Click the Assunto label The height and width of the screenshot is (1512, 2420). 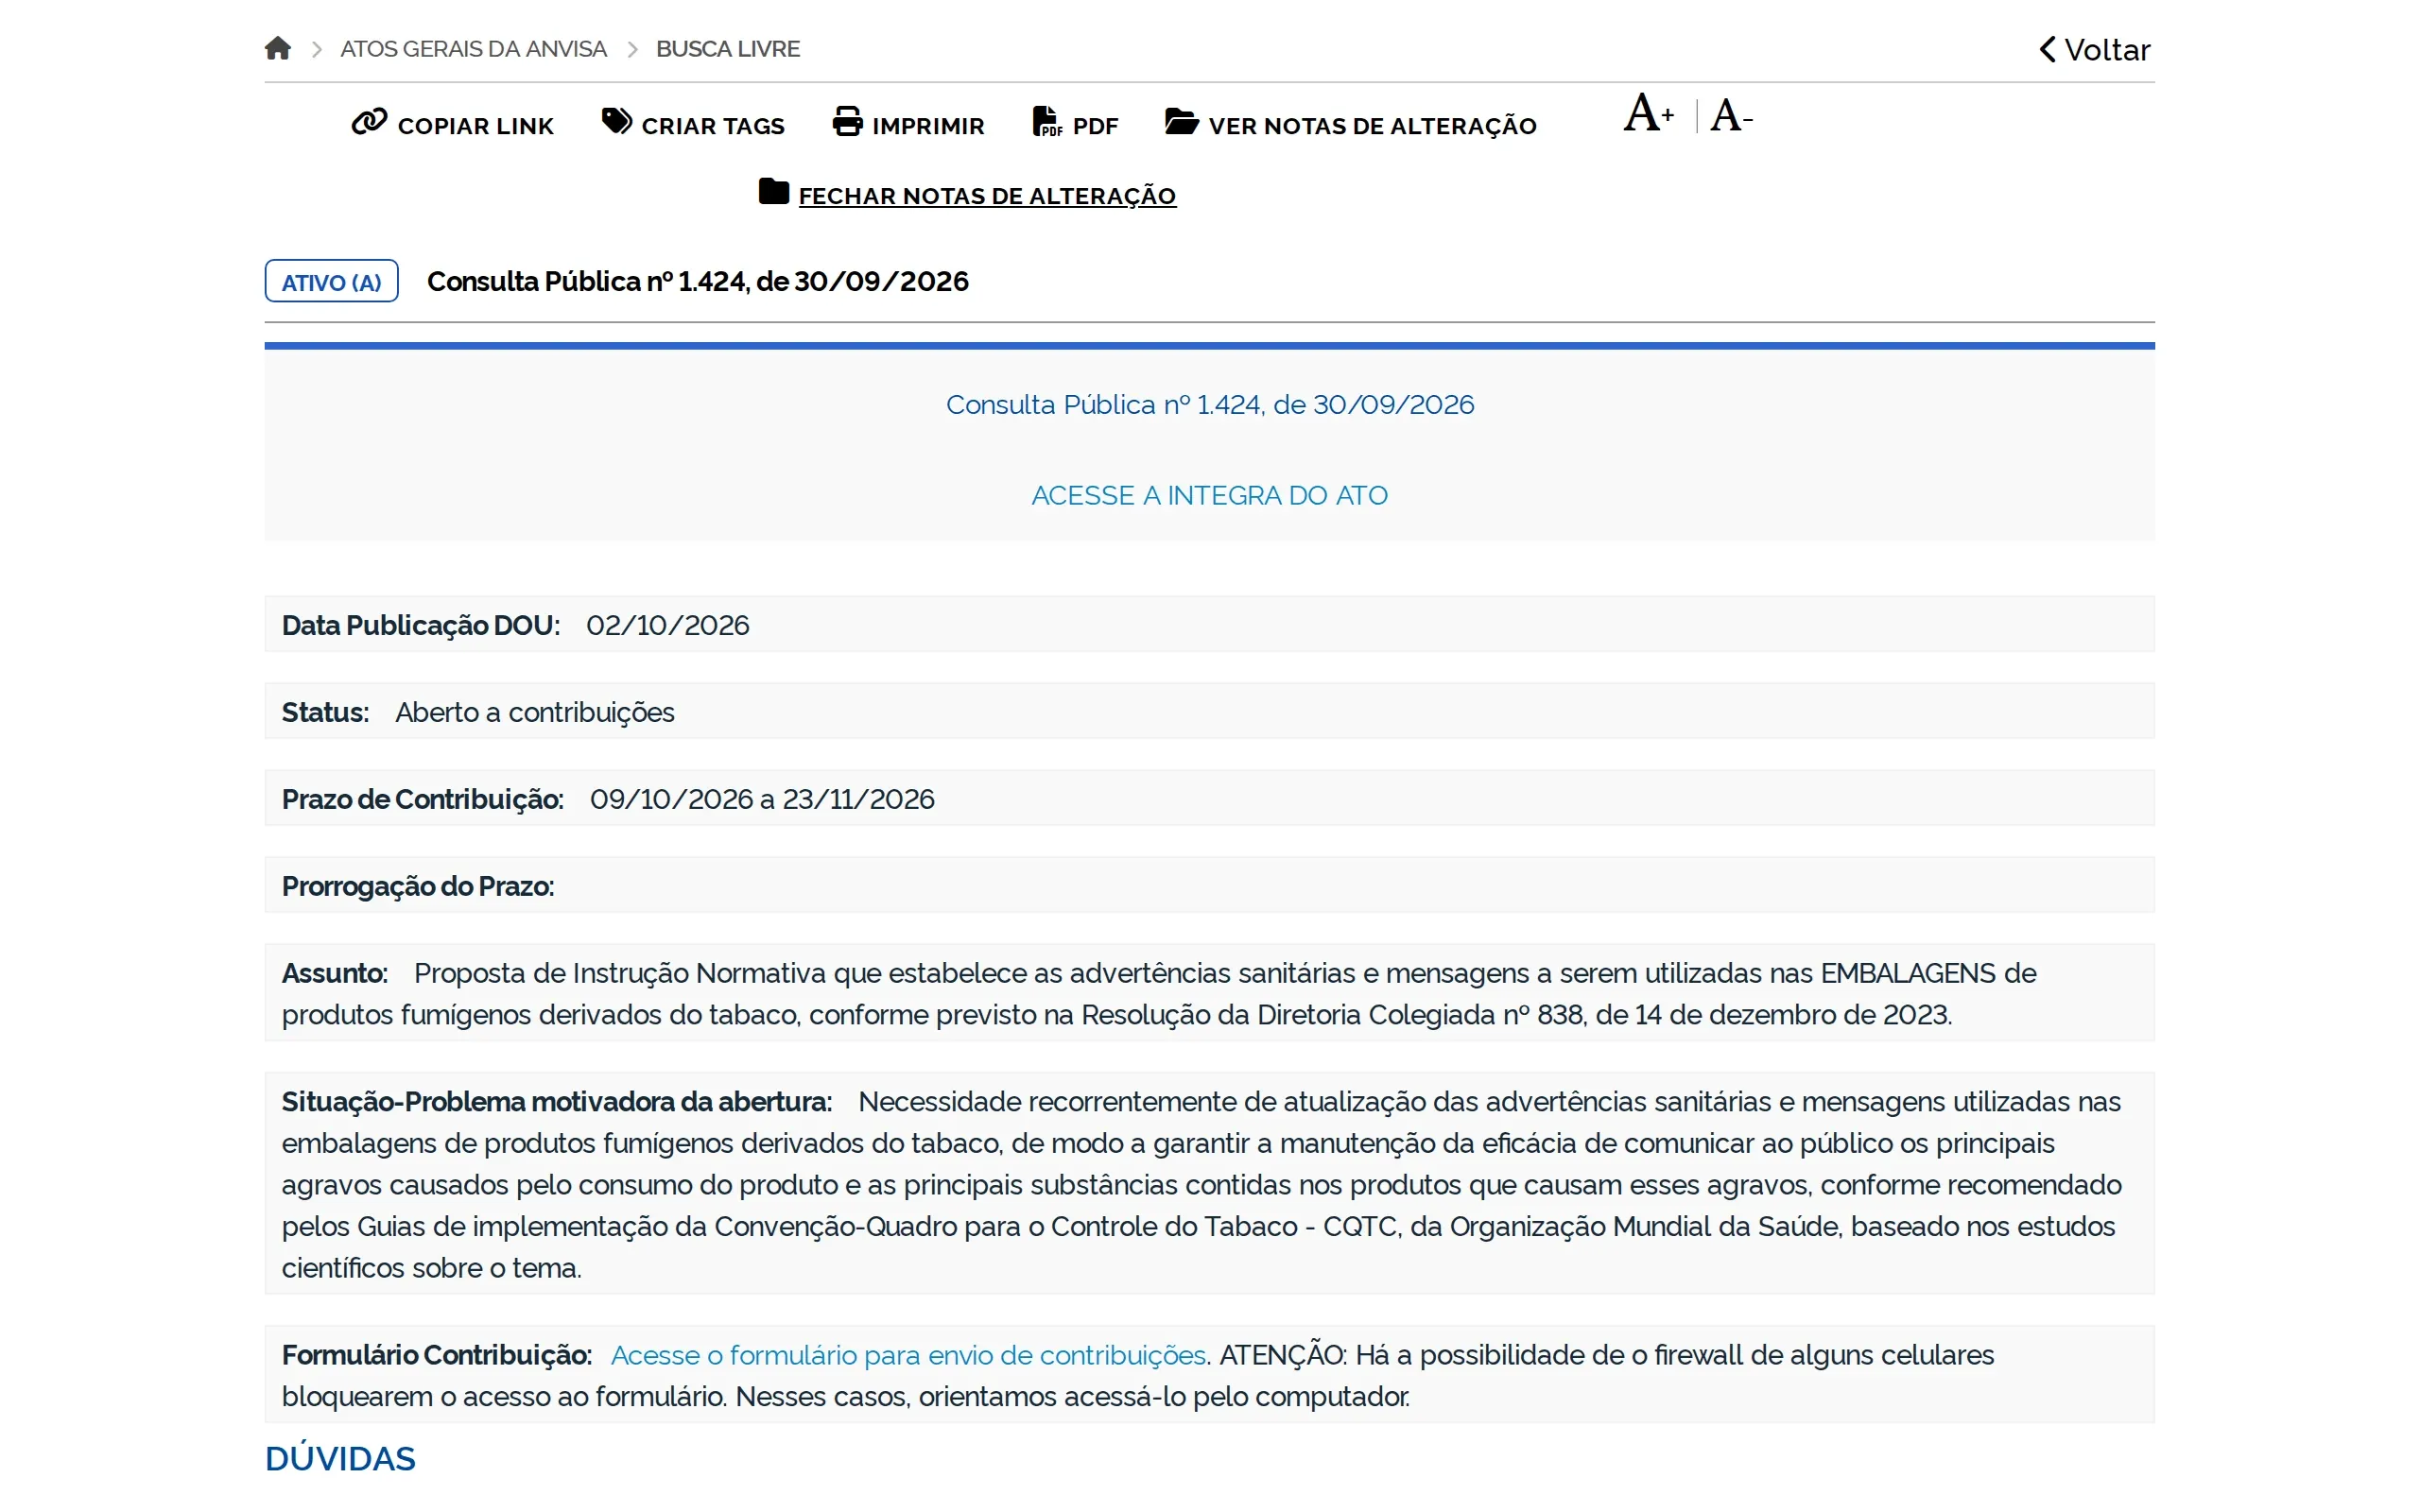pos(334,973)
